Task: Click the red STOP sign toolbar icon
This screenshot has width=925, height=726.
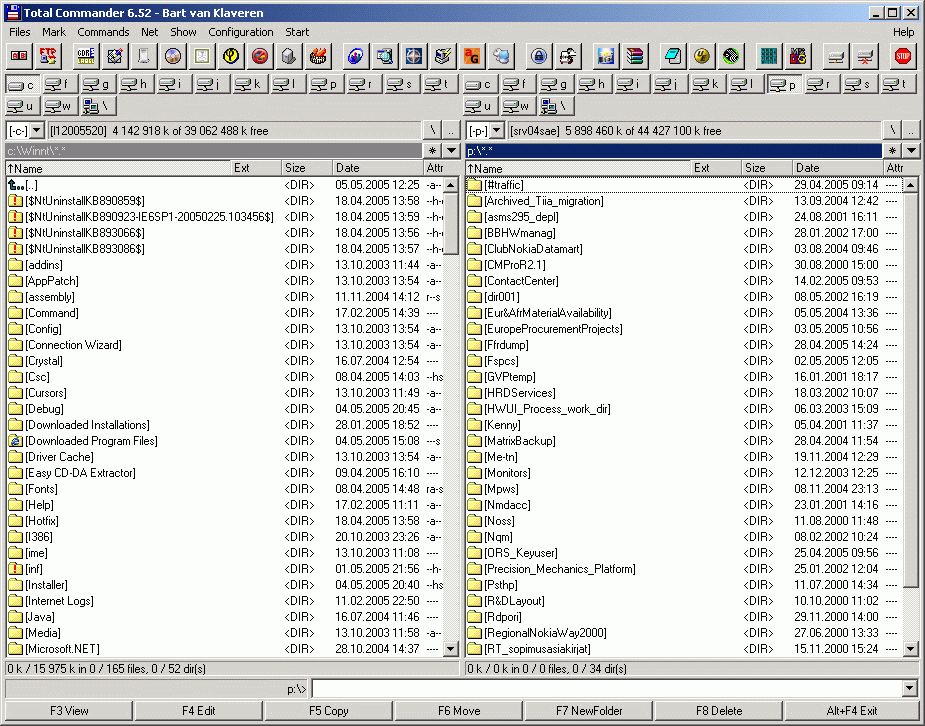Action: (903, 56)
